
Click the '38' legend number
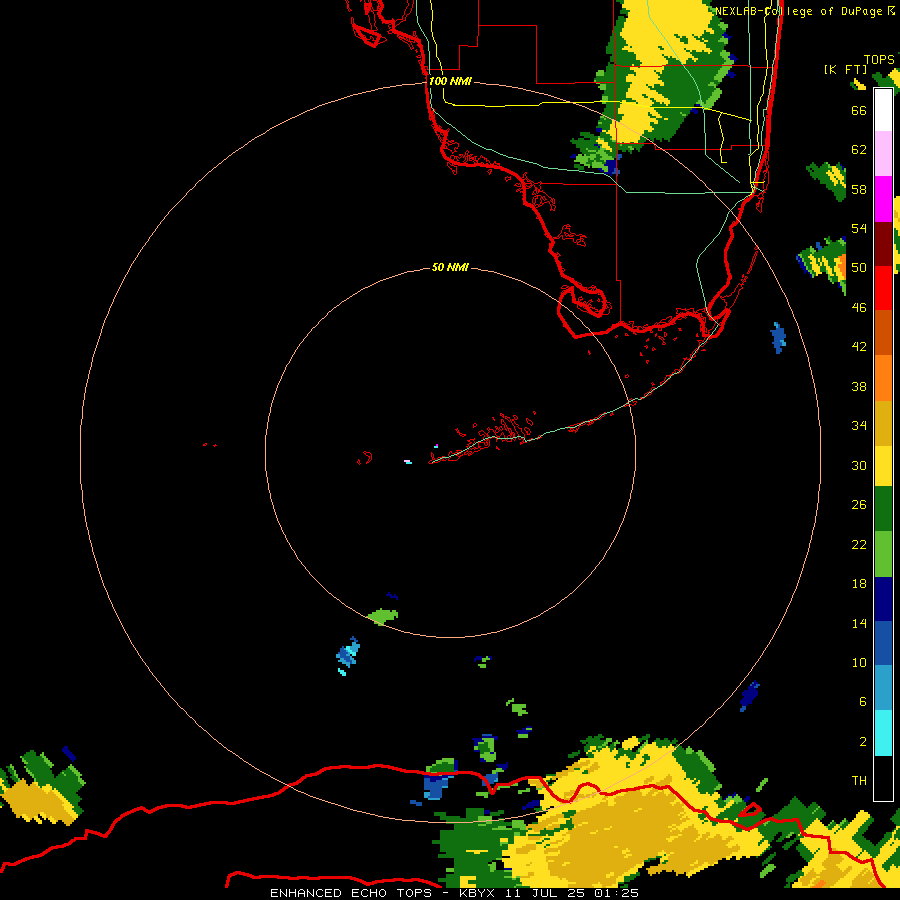point(859,387)
